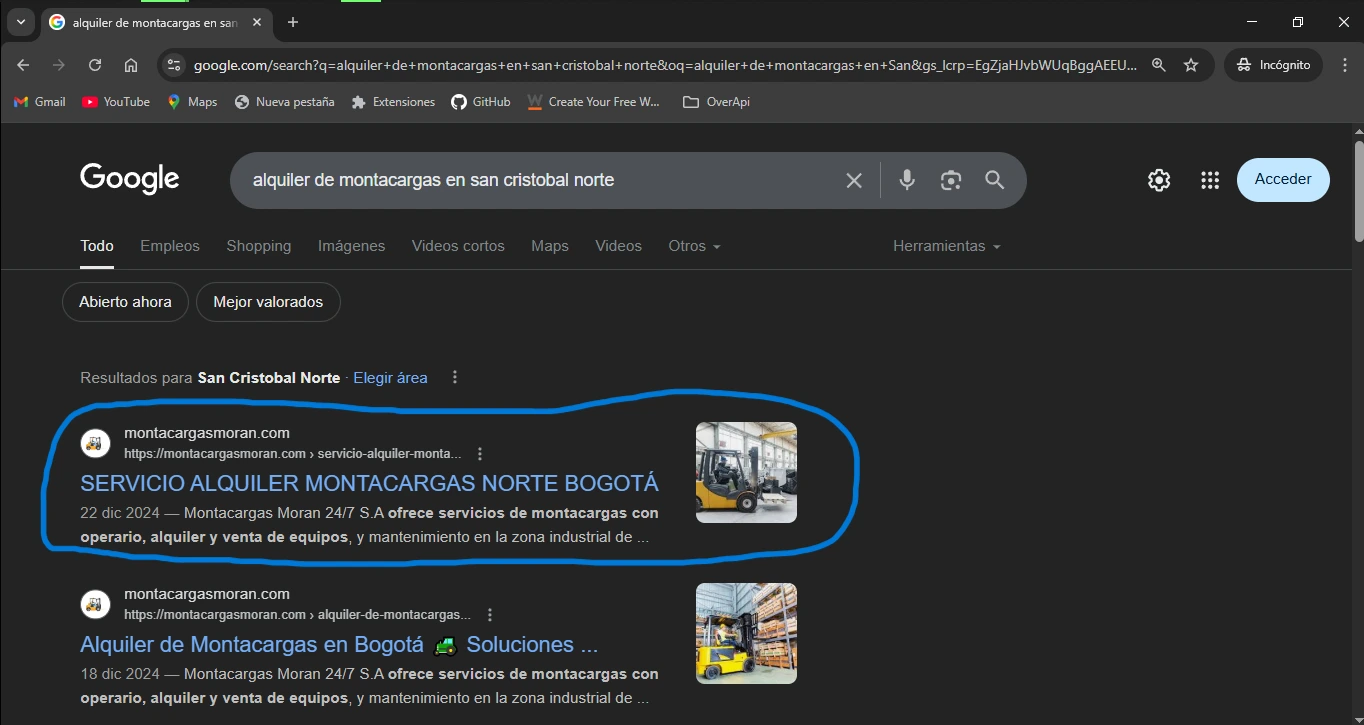Open the tab search dropdown arrow
This screenshot has width=1364, height=725.
[x=20, y=22]
